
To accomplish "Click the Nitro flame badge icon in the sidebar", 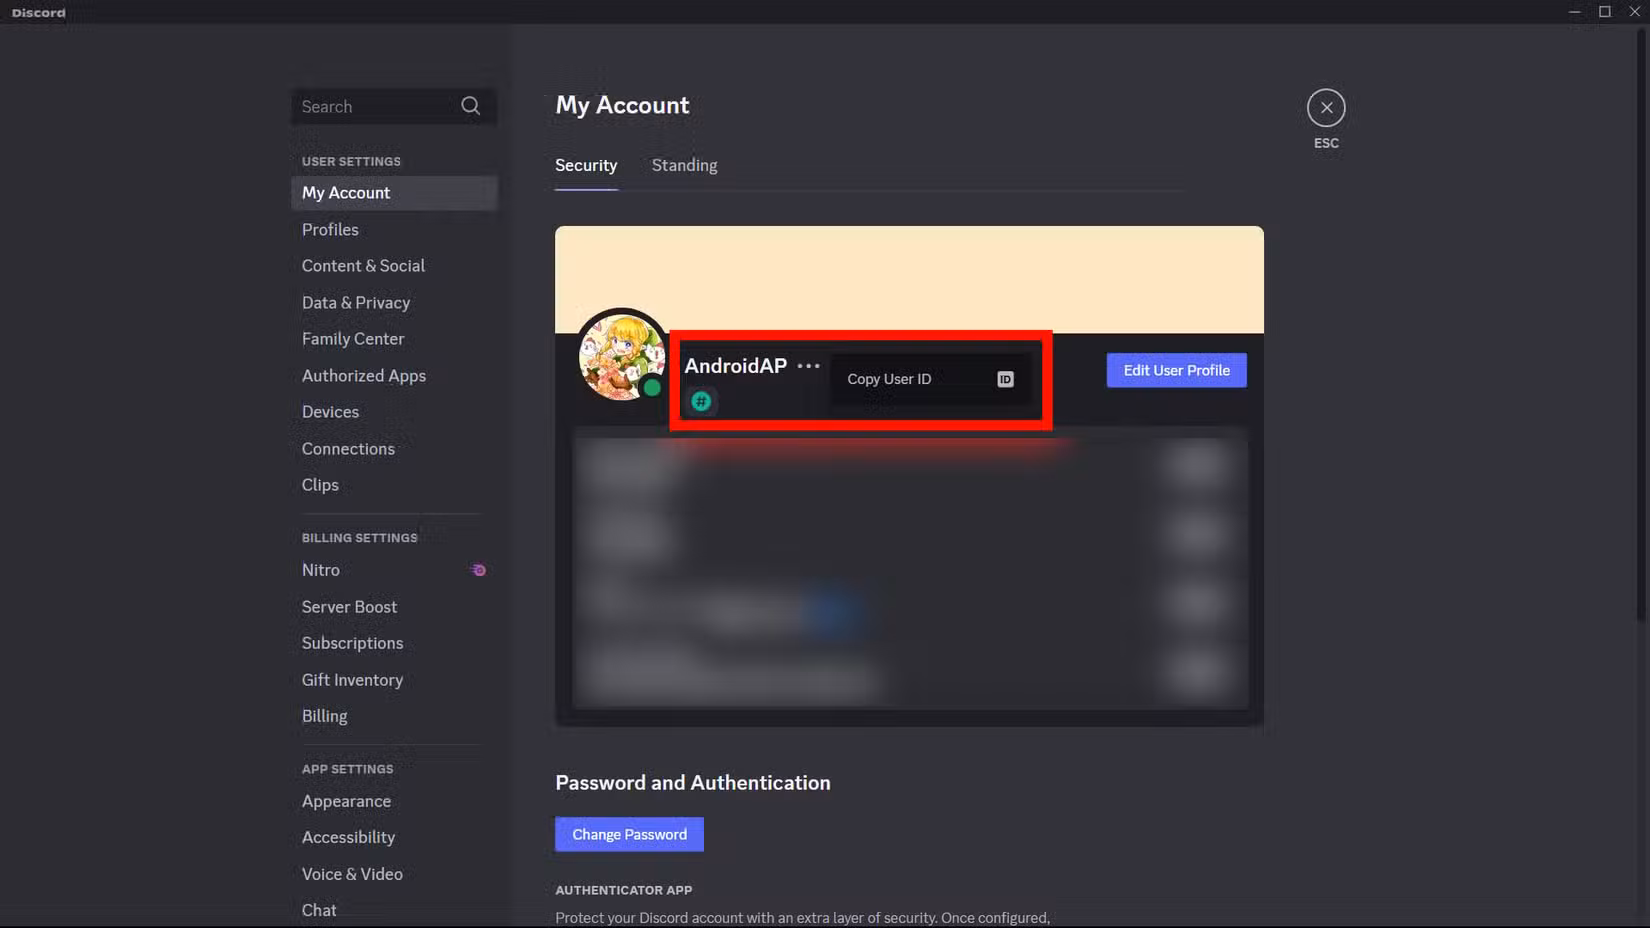I will click(478, 569).
